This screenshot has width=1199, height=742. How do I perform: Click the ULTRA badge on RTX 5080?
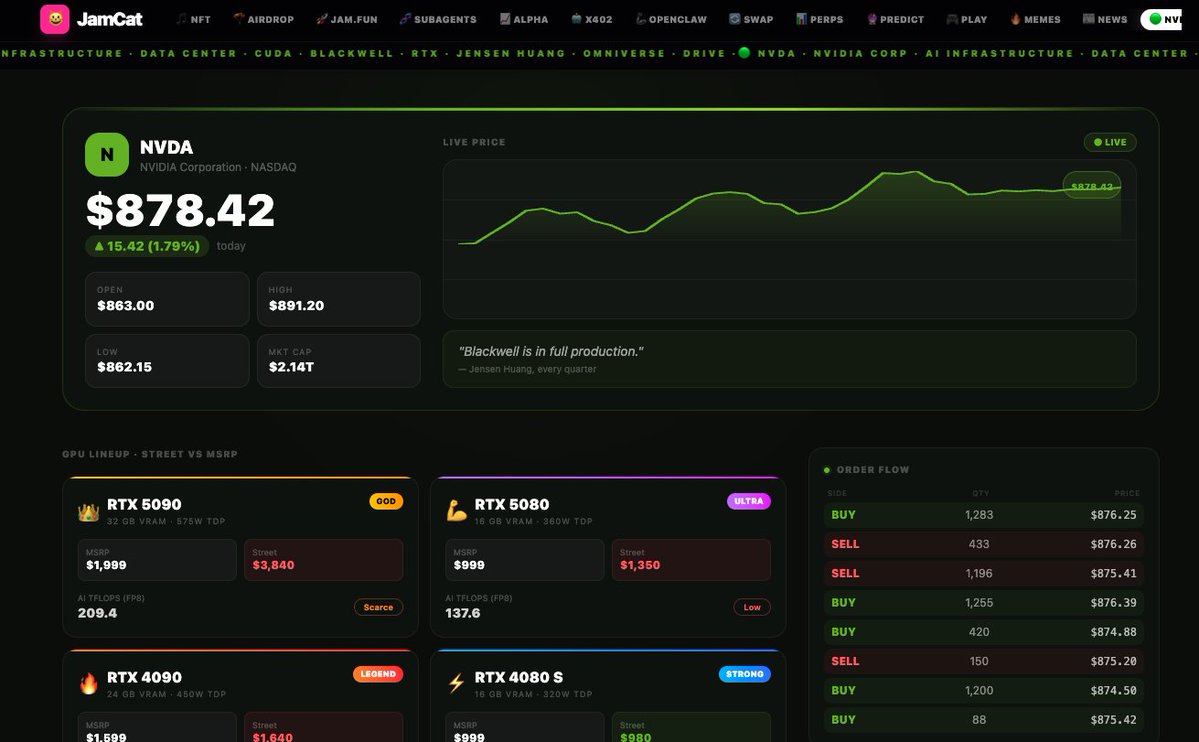749,501
